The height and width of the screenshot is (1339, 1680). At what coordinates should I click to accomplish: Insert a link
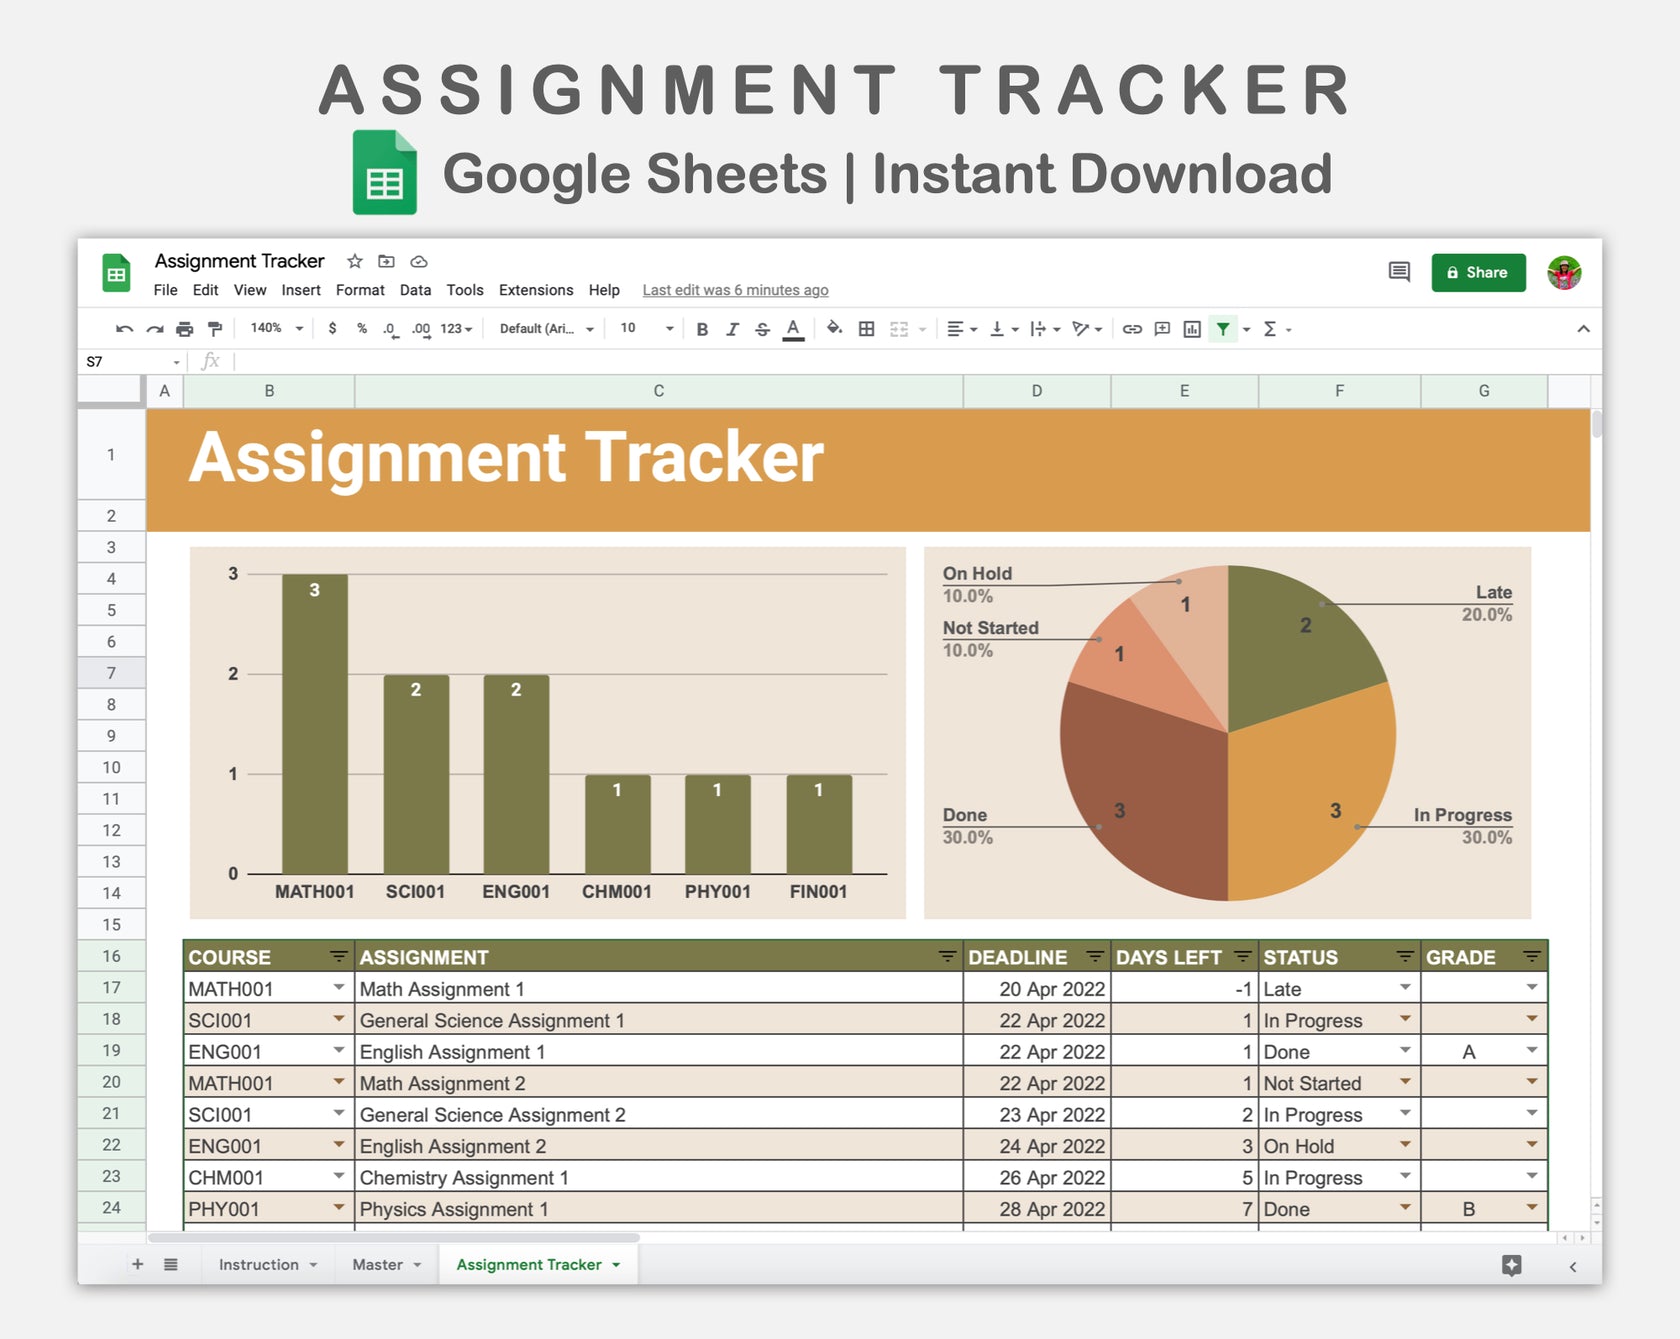point(1131,328)
